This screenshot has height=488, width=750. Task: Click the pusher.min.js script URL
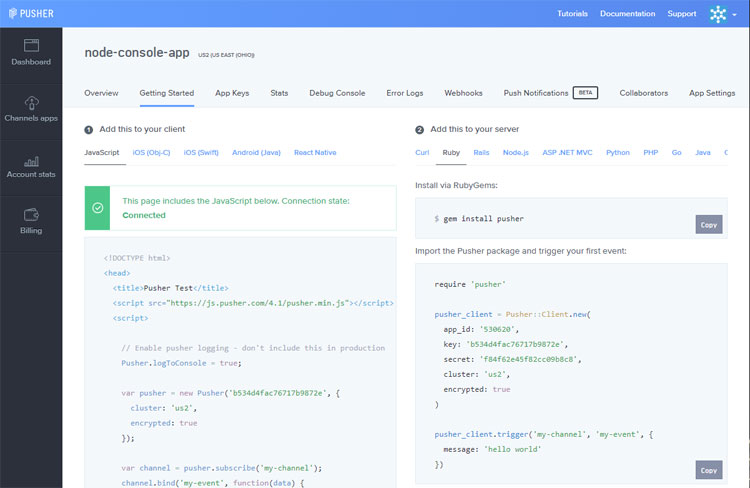pos(259,303)
